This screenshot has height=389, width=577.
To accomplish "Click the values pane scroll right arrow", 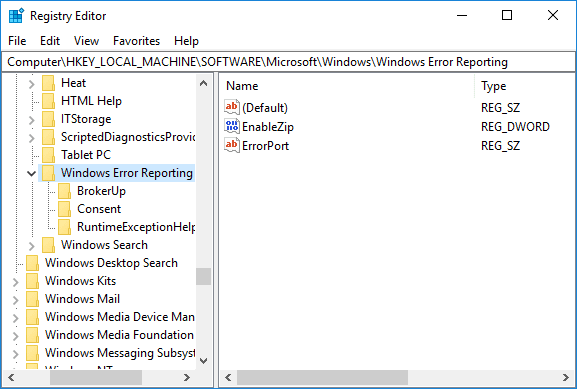I will 566,377.
